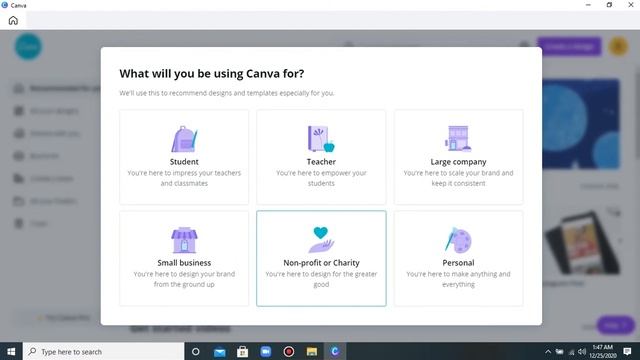Open the notification center icon
The image size is (640, 360).
click(627, 351)
